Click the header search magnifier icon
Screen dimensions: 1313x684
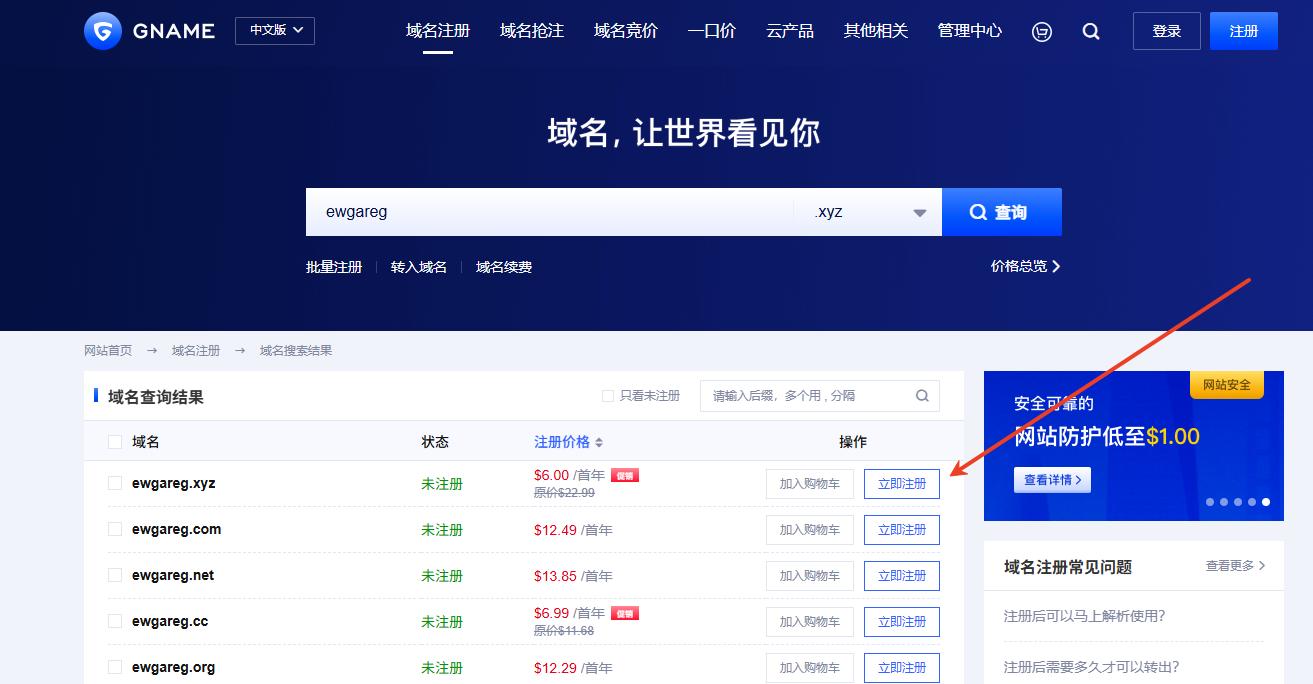[x=1091, y=31]
